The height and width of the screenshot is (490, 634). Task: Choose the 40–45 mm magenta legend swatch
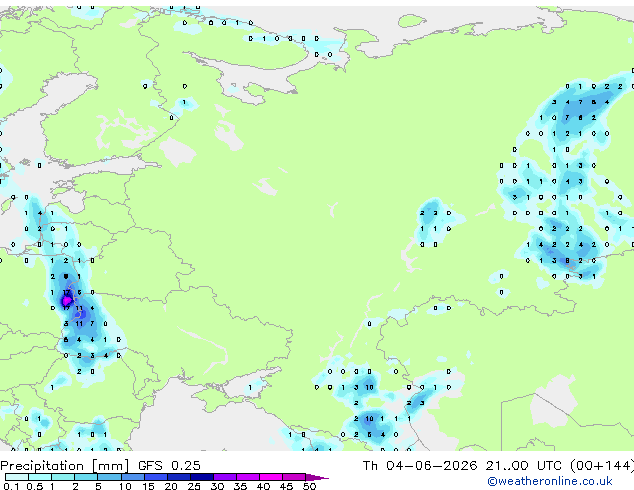[x=271, y=477]
